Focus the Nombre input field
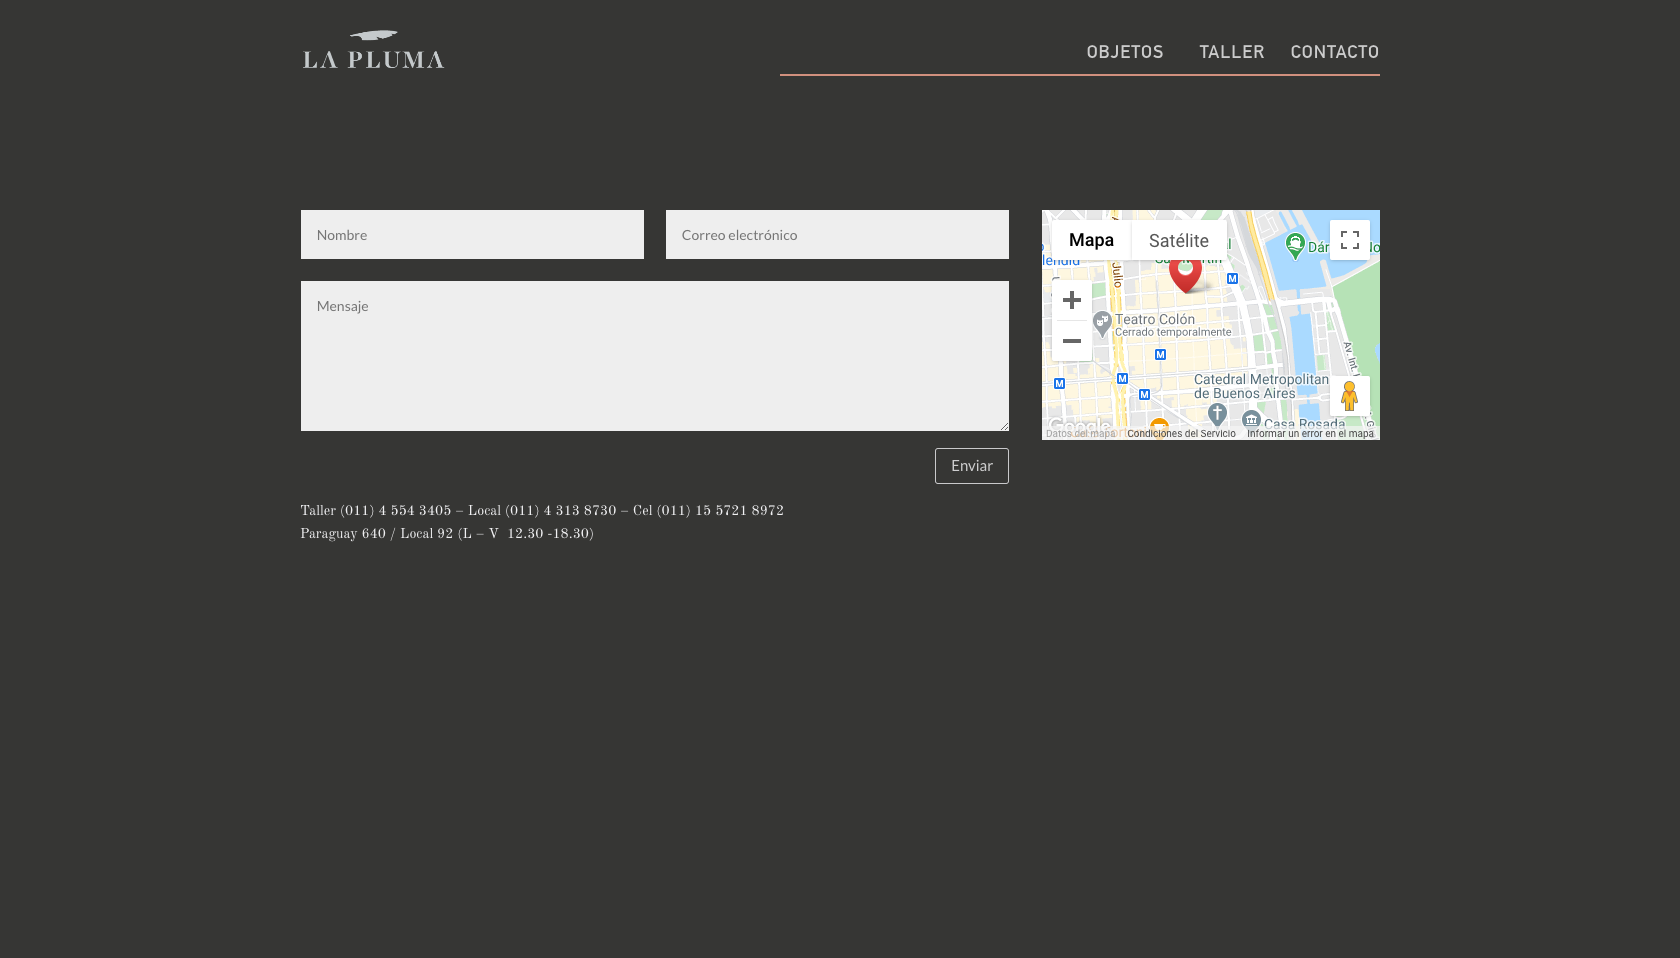Screen dimensions: 1680x958 point(472,235)
